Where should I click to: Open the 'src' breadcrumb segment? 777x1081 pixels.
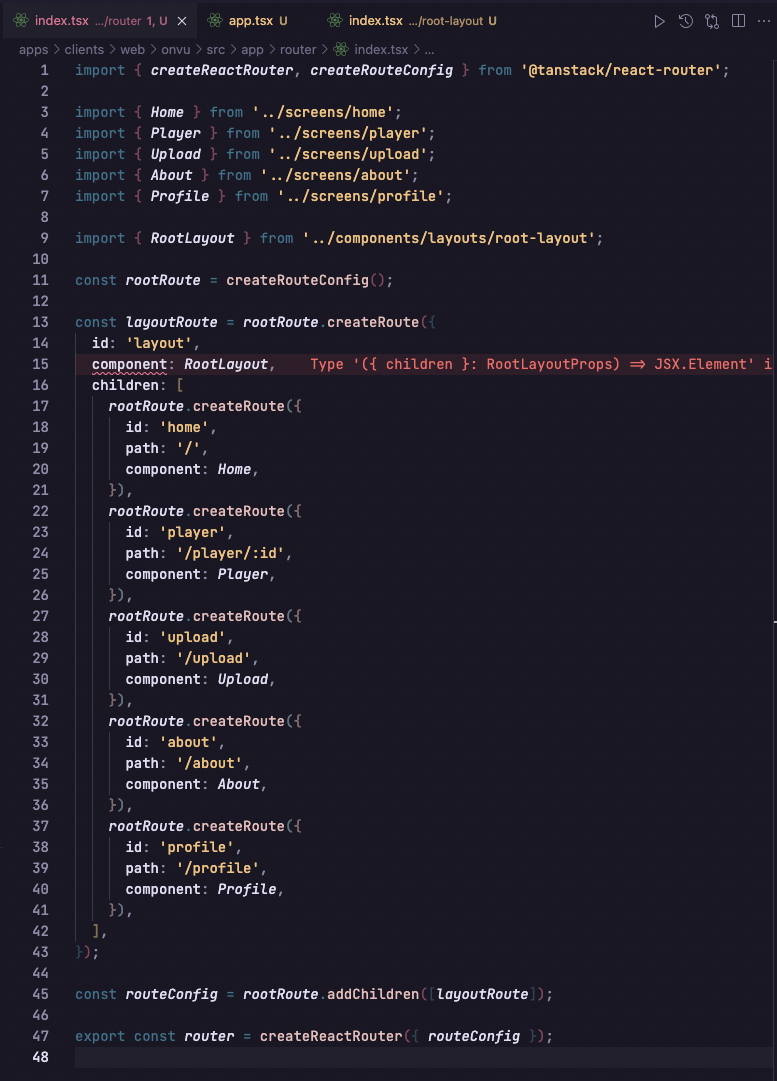[x=216, y=50]
